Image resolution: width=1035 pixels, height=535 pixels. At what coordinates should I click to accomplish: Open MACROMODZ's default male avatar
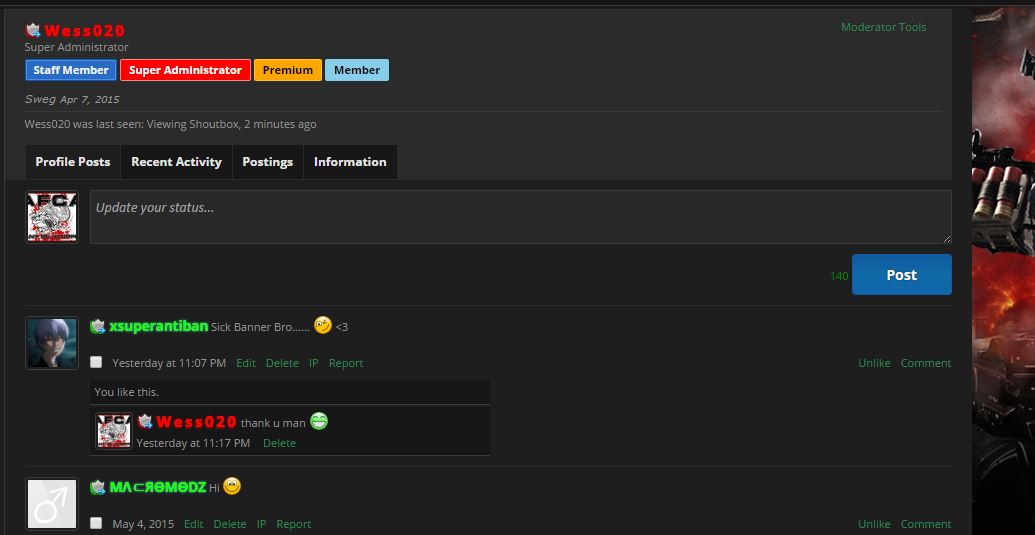pos(51,503)
